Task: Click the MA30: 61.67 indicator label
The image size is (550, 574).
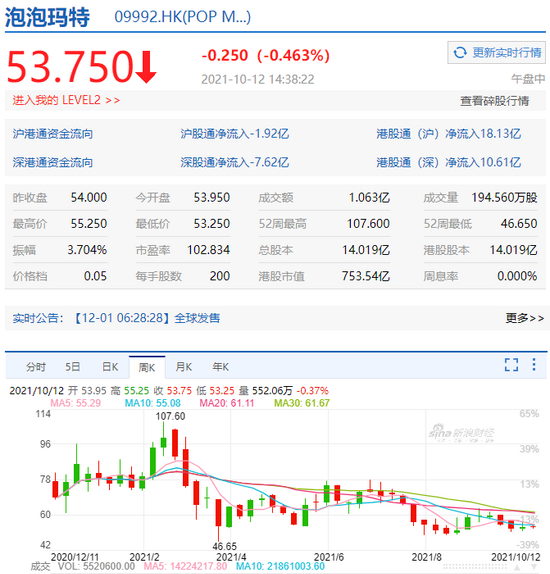Action: click(x=302, y=403)
